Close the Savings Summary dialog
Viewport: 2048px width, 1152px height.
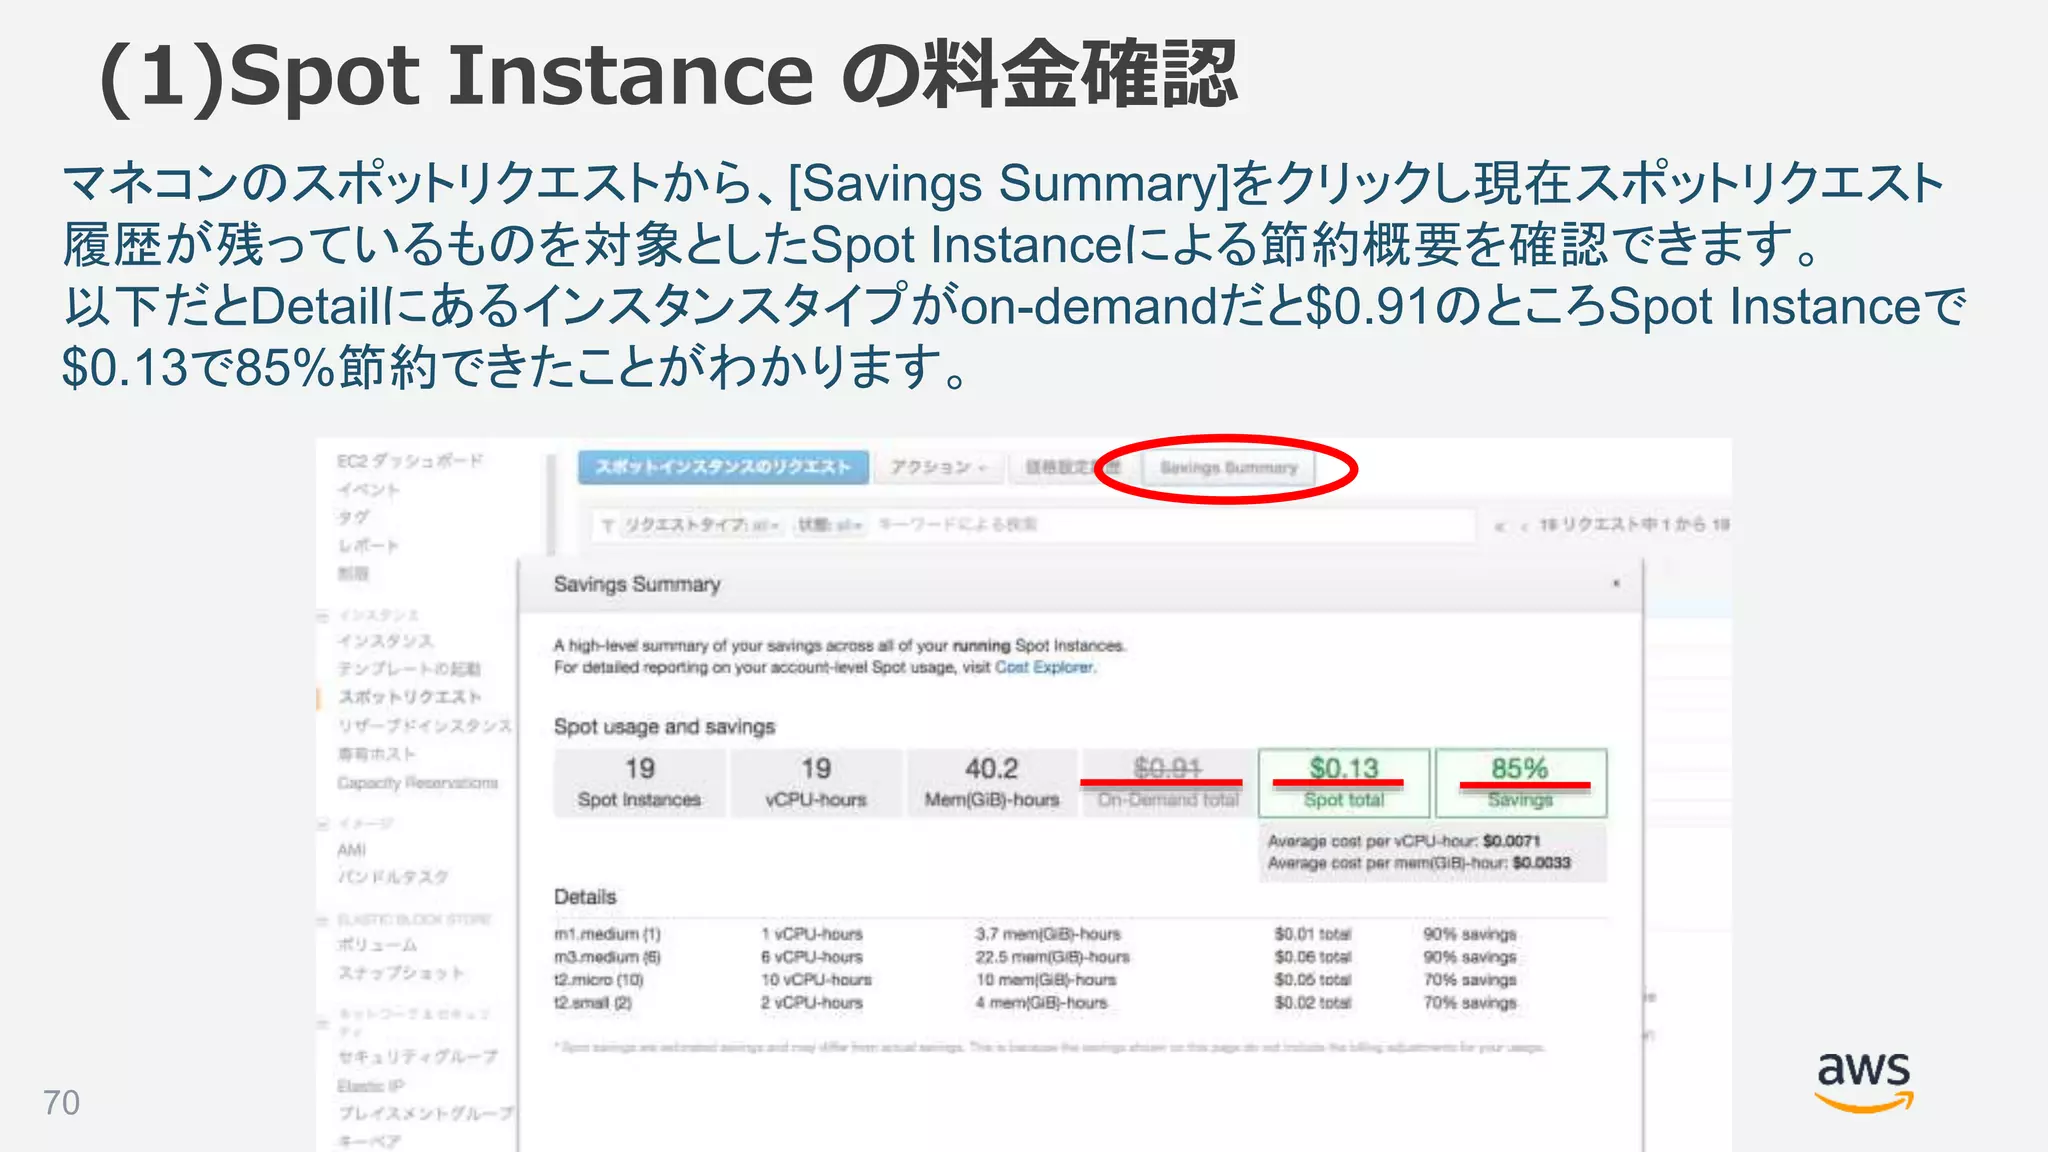click(1616, 584)
